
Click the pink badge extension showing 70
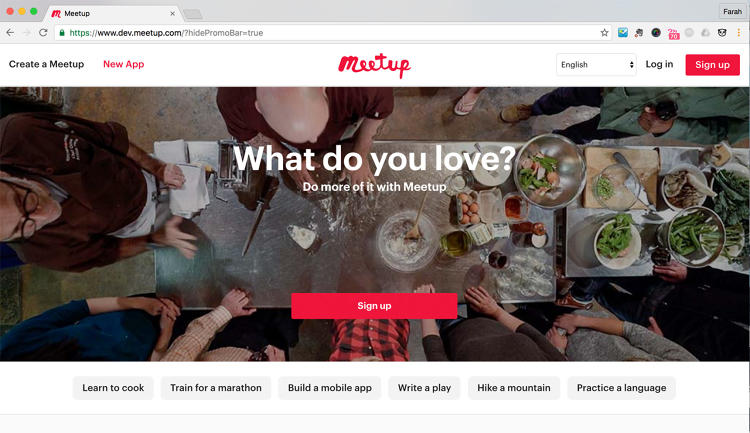673,33
